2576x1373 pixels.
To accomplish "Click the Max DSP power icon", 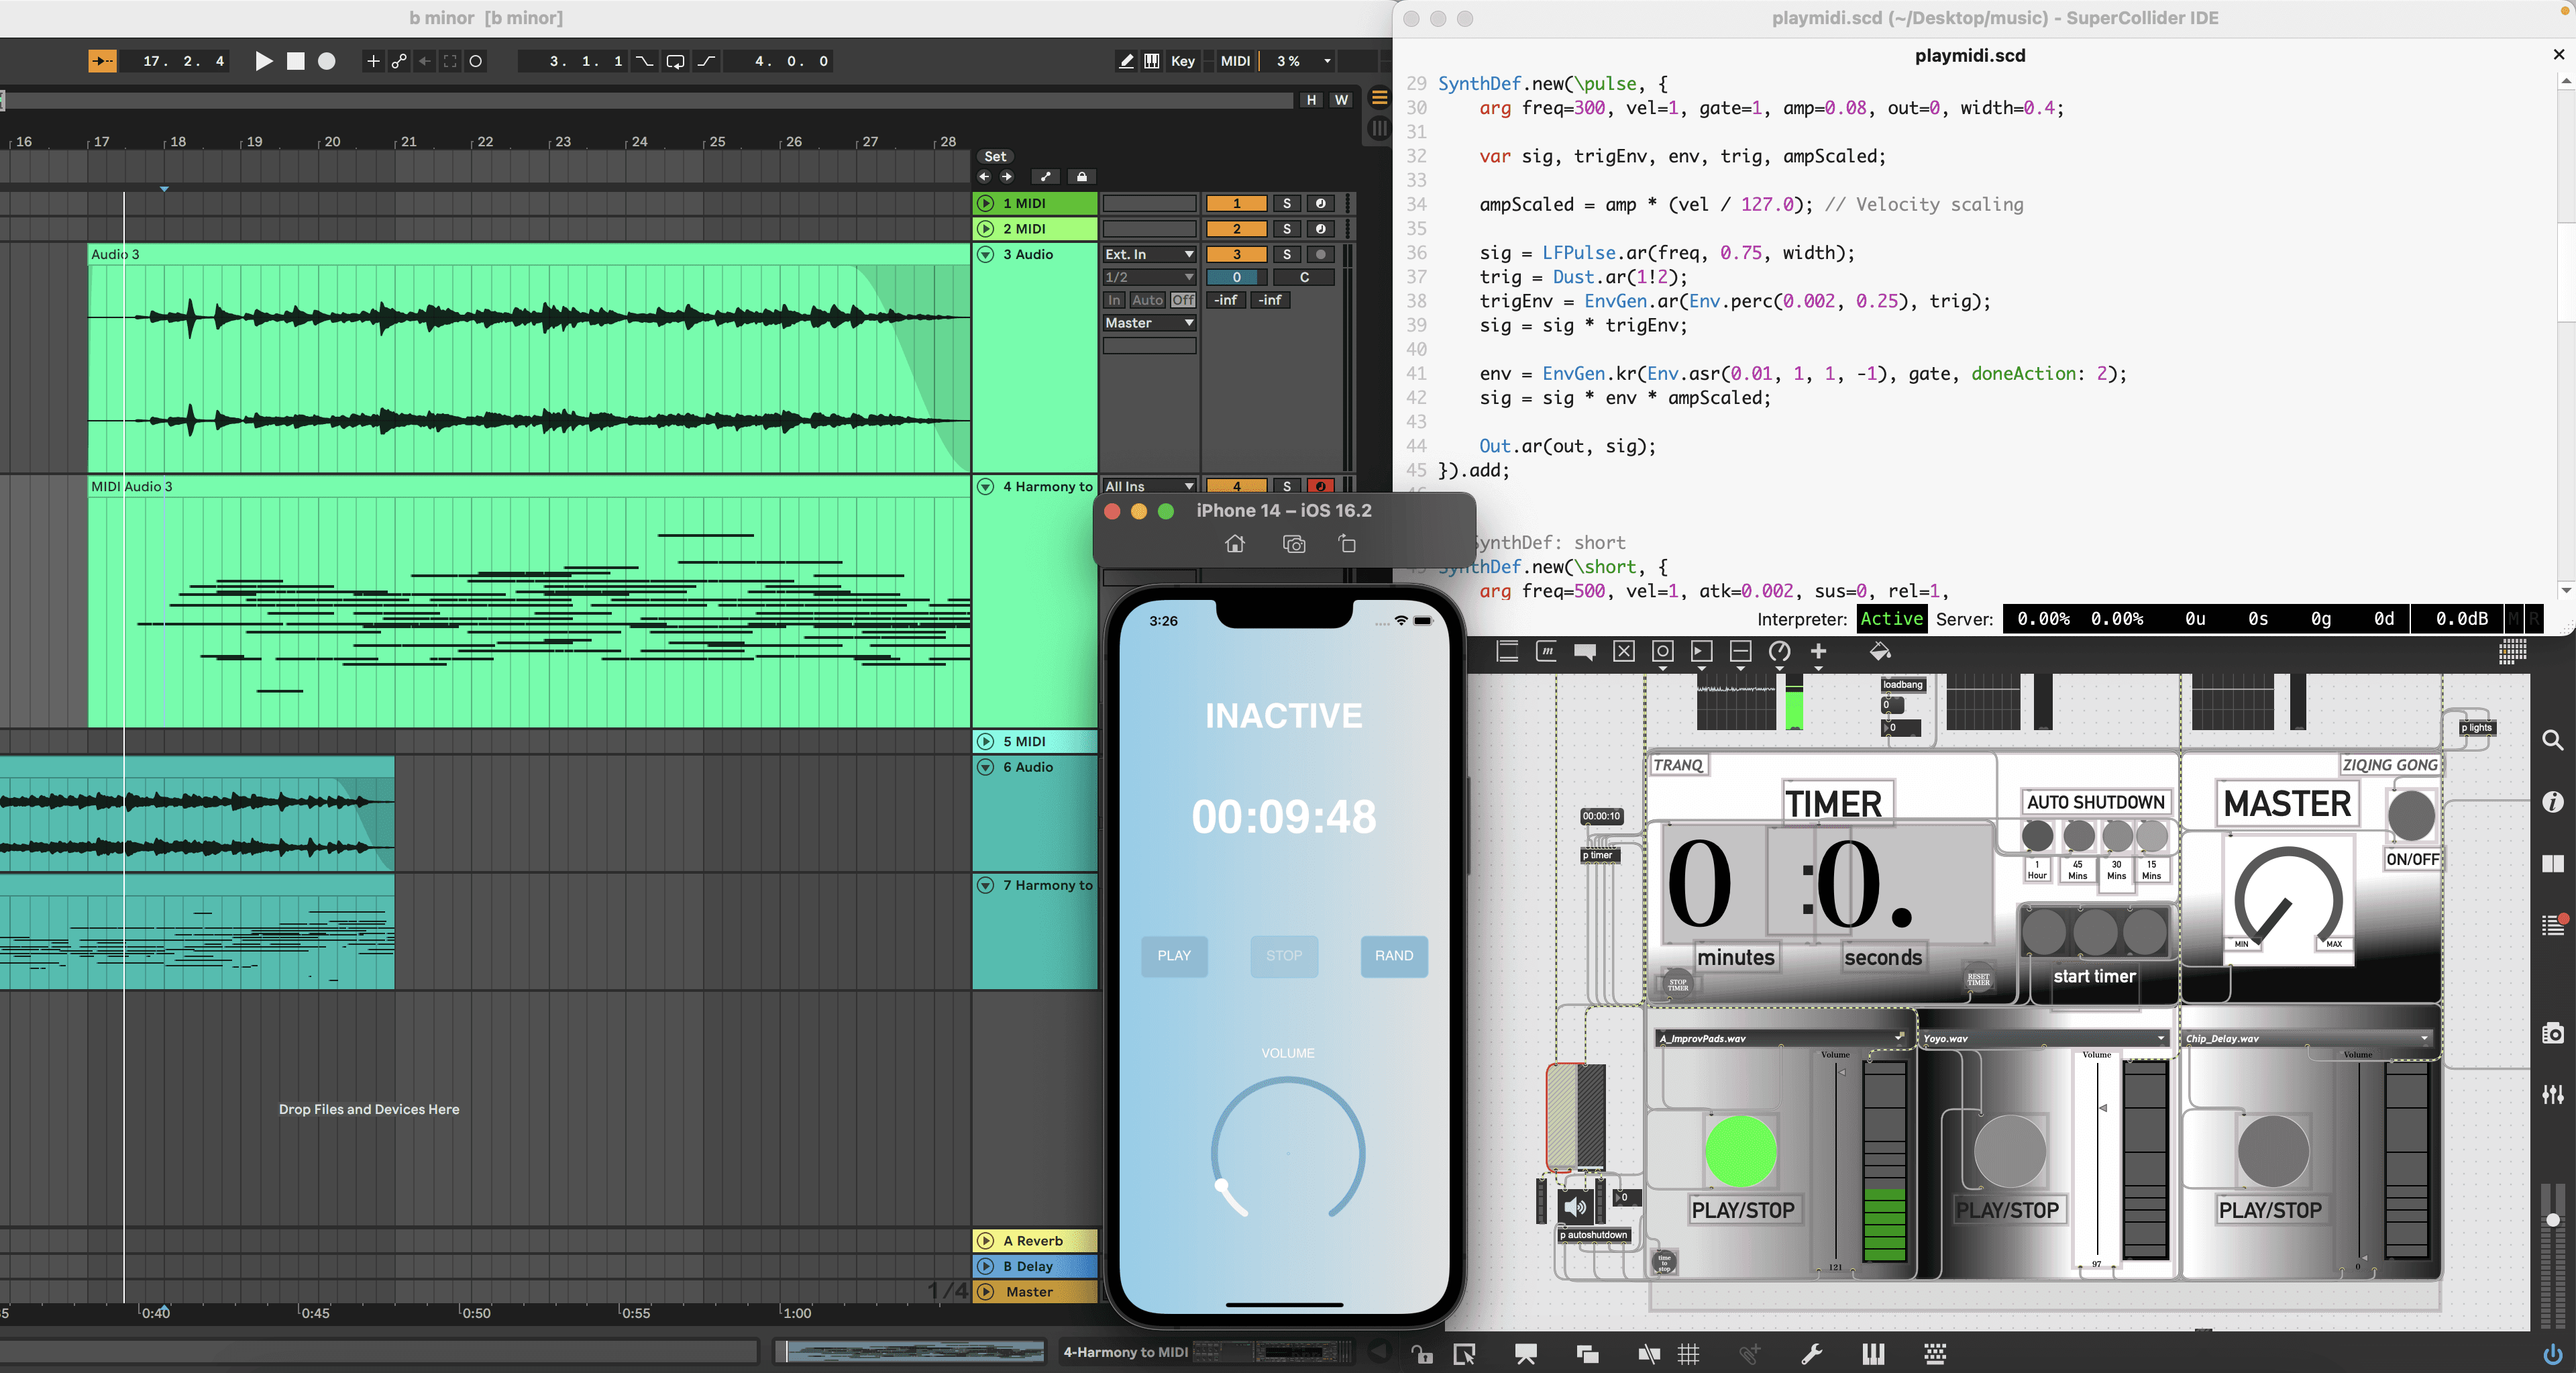I will click(x=2552, y=1355).
